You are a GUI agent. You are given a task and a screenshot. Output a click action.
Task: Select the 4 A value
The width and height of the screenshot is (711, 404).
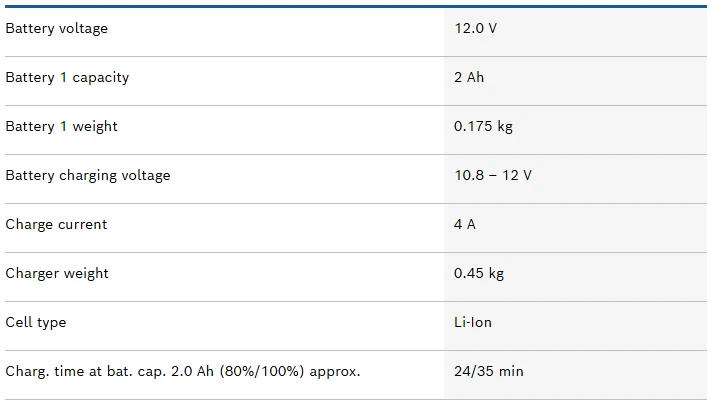point(465,224)
